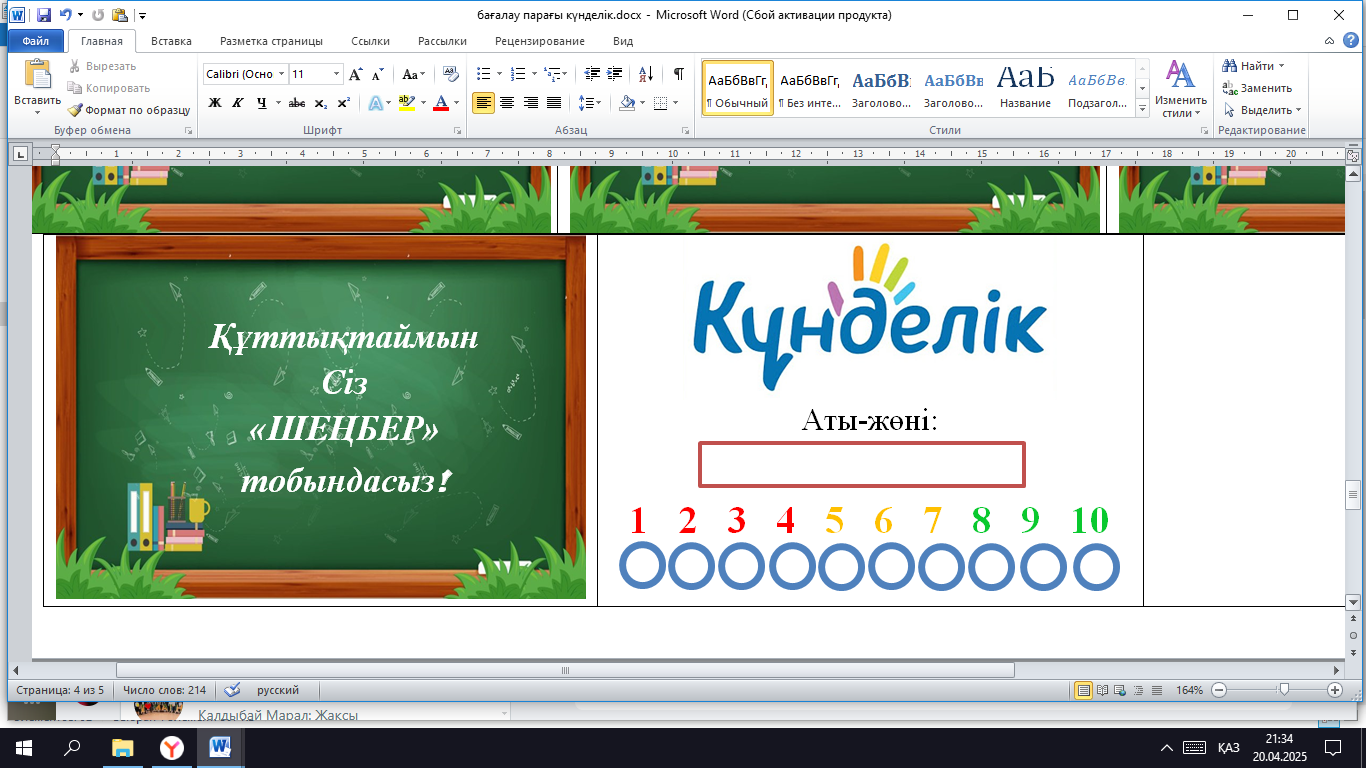The height and width of the screenshot is (768, 1366).
Task: Open the font size dropdown showing 11
Action: (336, 74)
